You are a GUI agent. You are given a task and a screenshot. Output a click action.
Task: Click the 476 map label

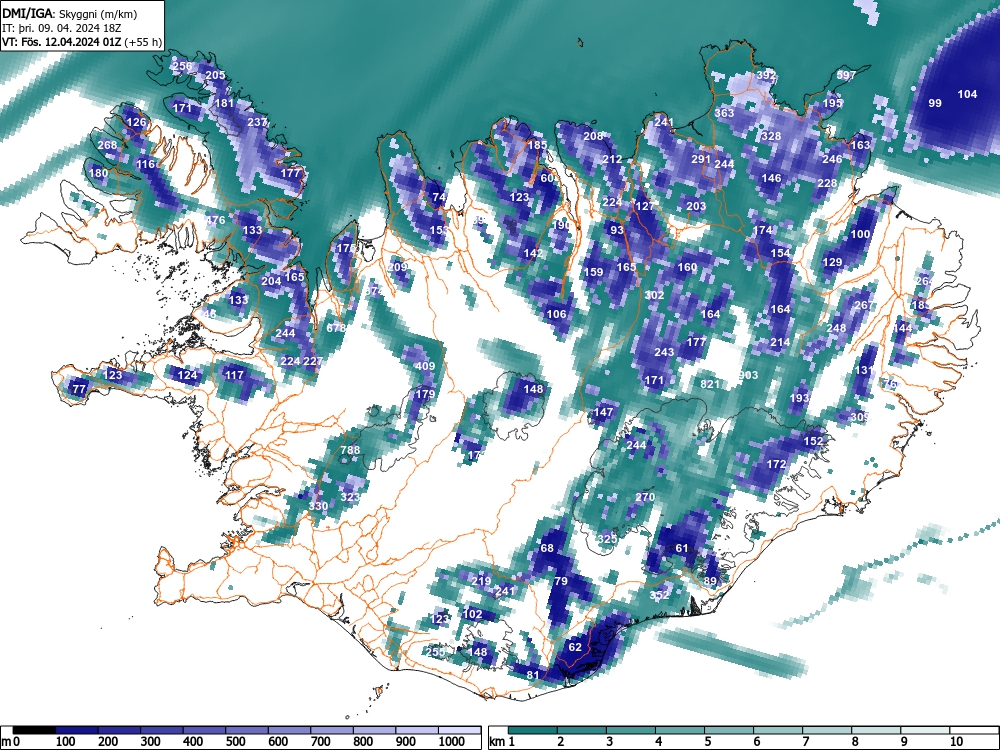216,221
